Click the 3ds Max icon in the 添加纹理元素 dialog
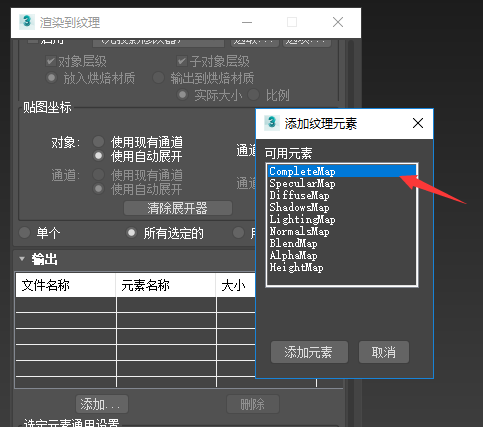Screen dimensions: 483x427 point(272,123)
